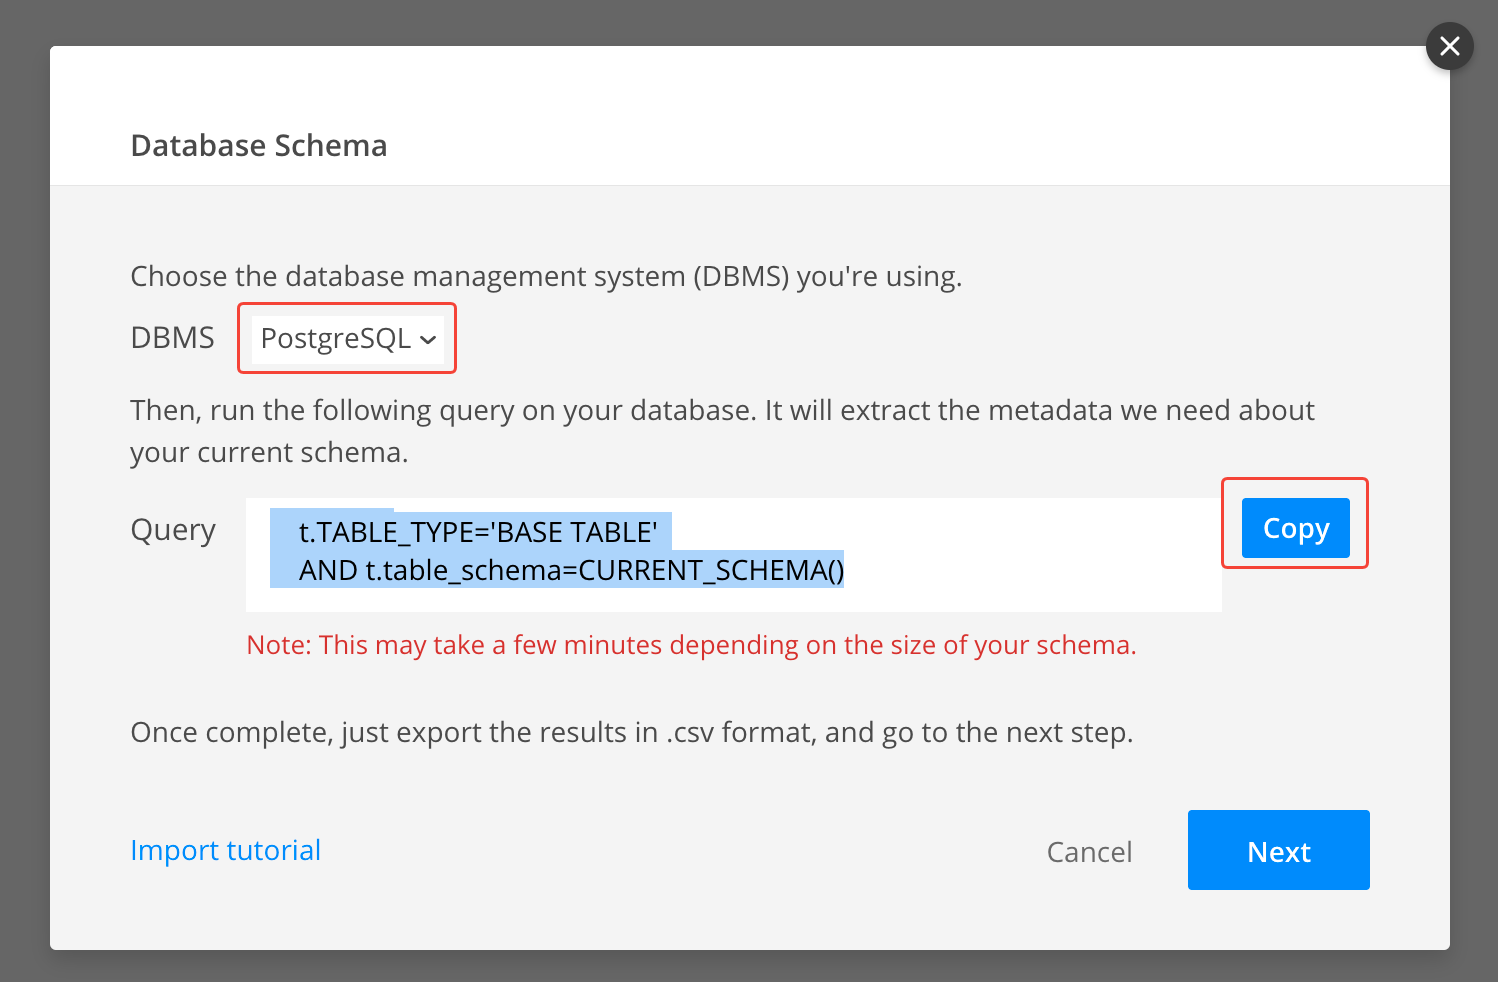The width and height of the screenshot is (1498, 982).
Task: Click the Query label
Action: tap(173, 530)
